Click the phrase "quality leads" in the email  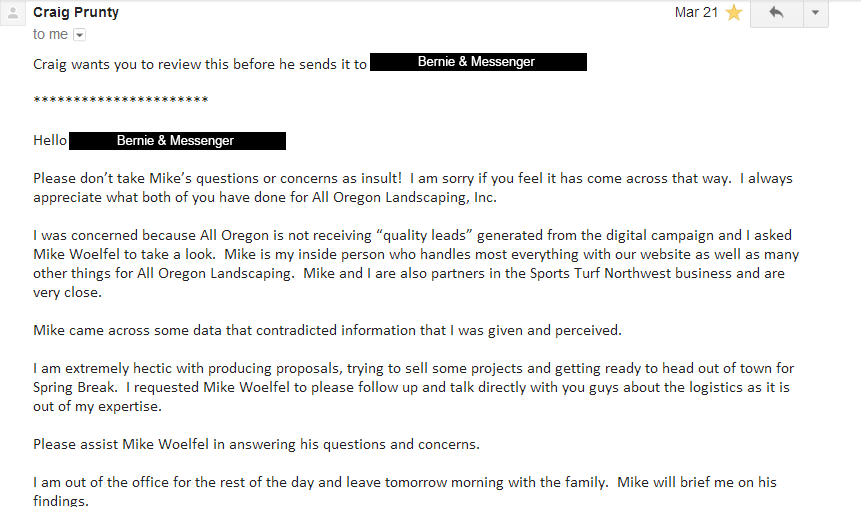click(x=424, y=235)
